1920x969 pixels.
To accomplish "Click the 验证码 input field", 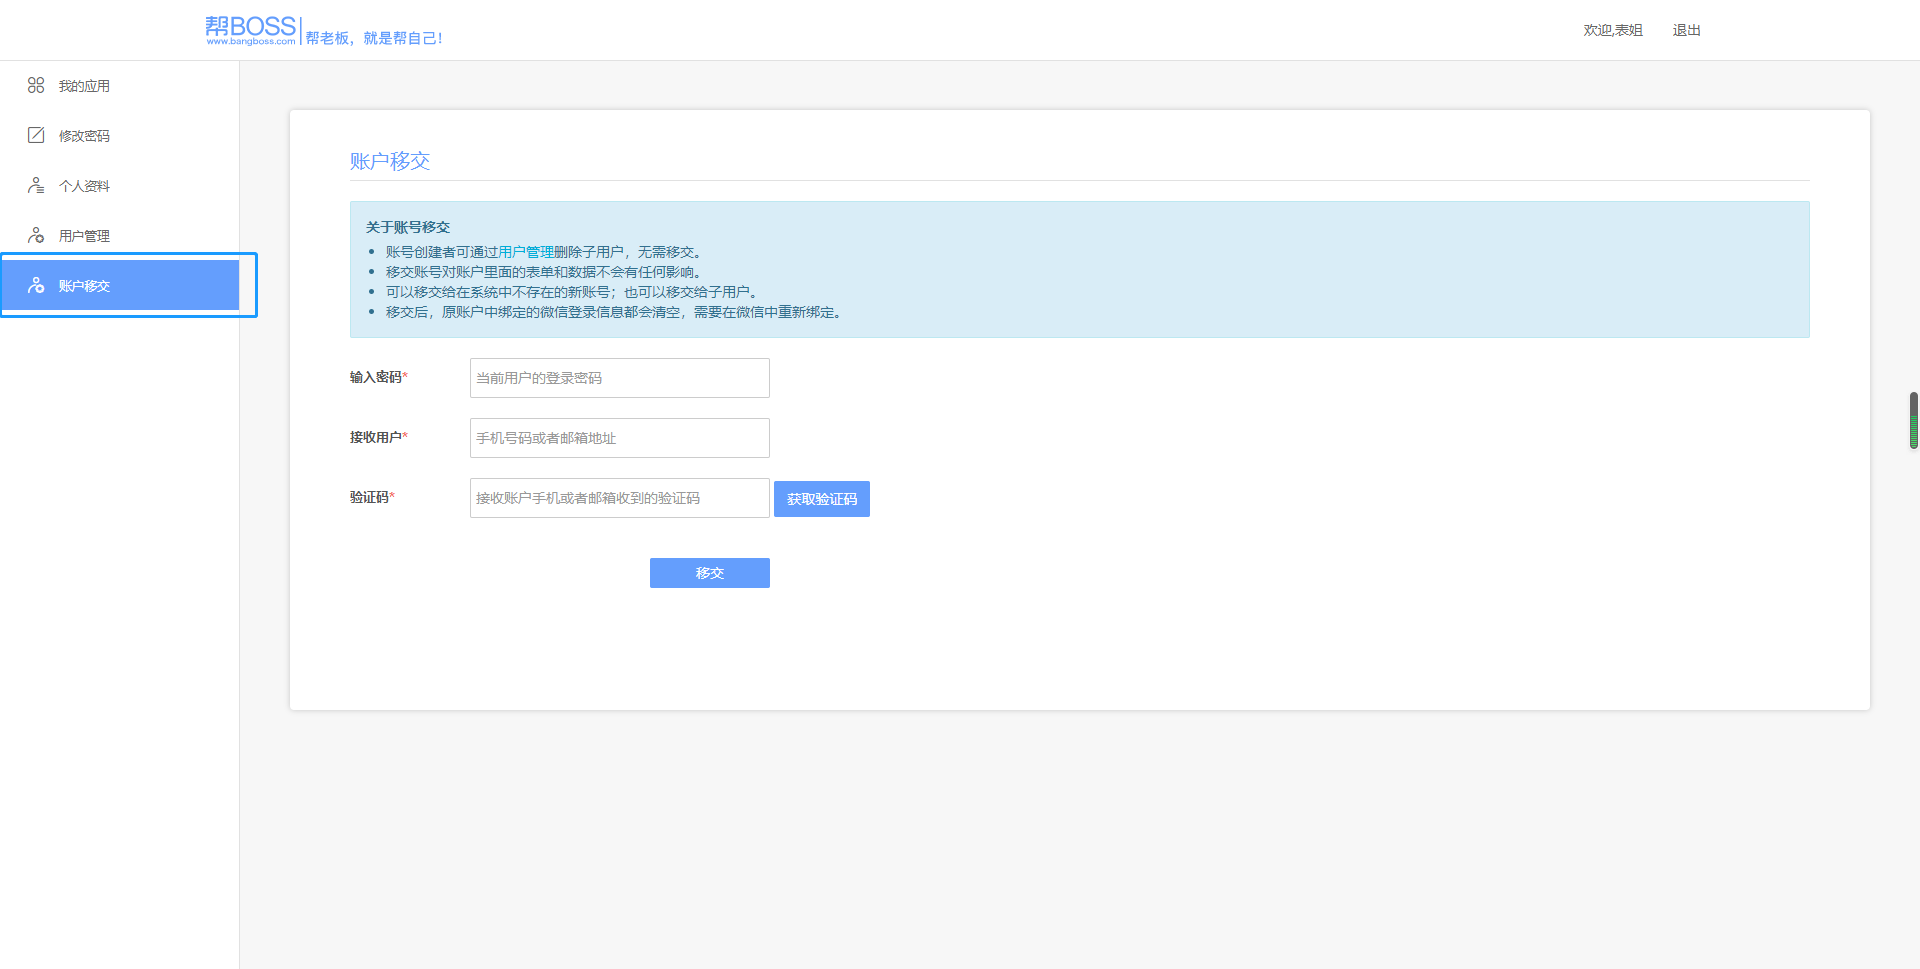I will pos(619,498).
